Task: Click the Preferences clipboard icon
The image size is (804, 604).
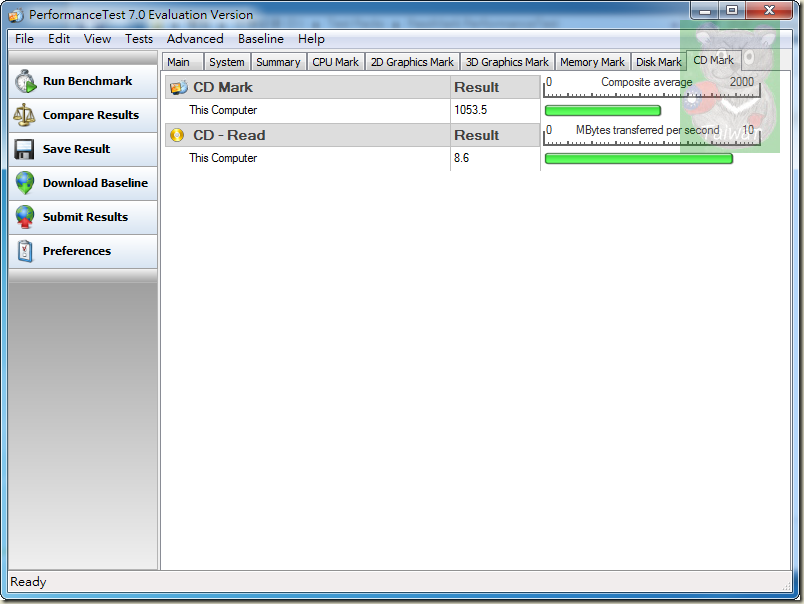Action: (25, 251)
